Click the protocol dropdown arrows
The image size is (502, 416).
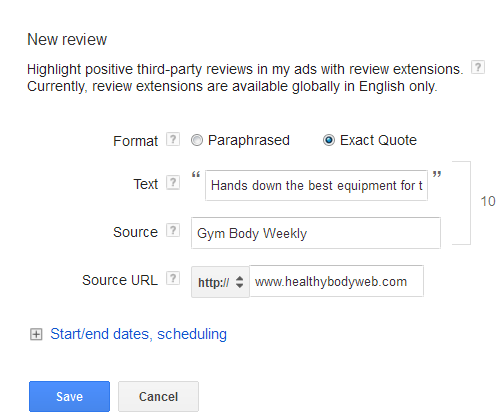click(239, 282)
